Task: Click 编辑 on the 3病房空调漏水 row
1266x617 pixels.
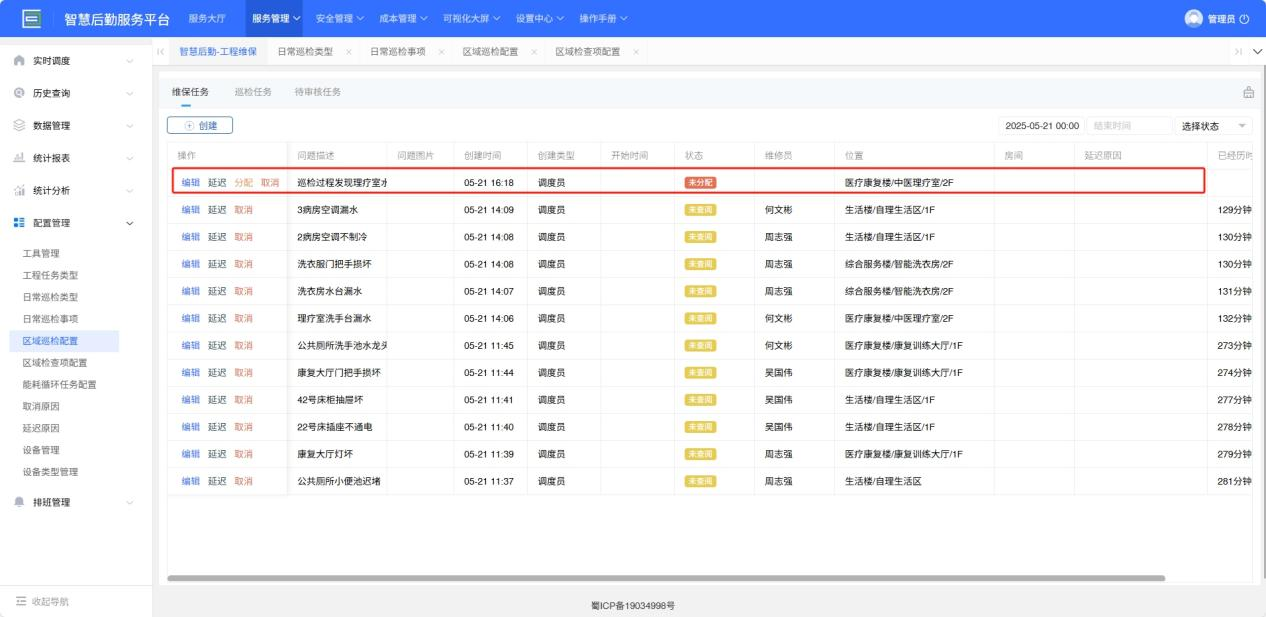Action: pos(191,210)
